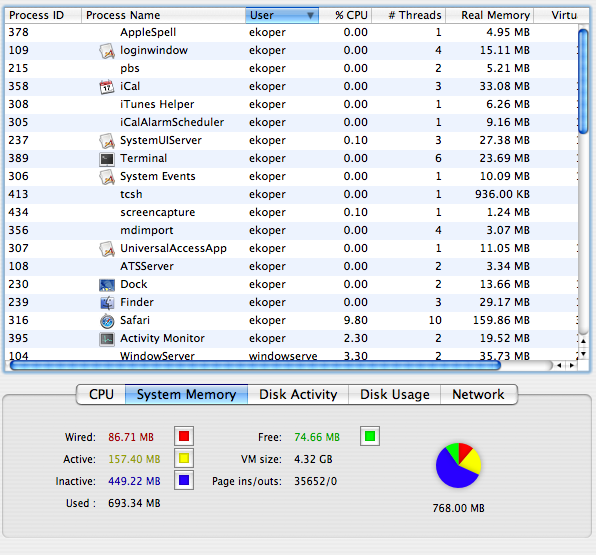Click the vertical scrollbar down arrow
This screenshot has height=555, width=596.
[583, 354]
